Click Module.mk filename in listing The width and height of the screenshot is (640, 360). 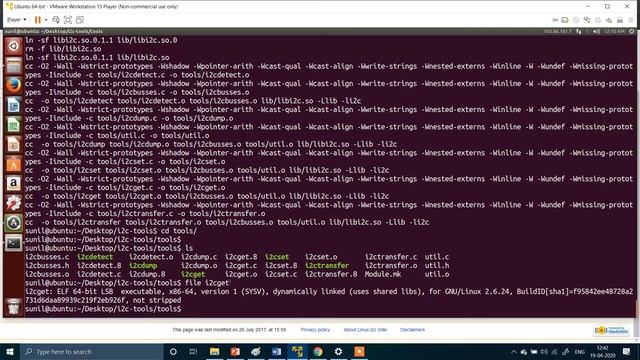click(x=383, y=274)
